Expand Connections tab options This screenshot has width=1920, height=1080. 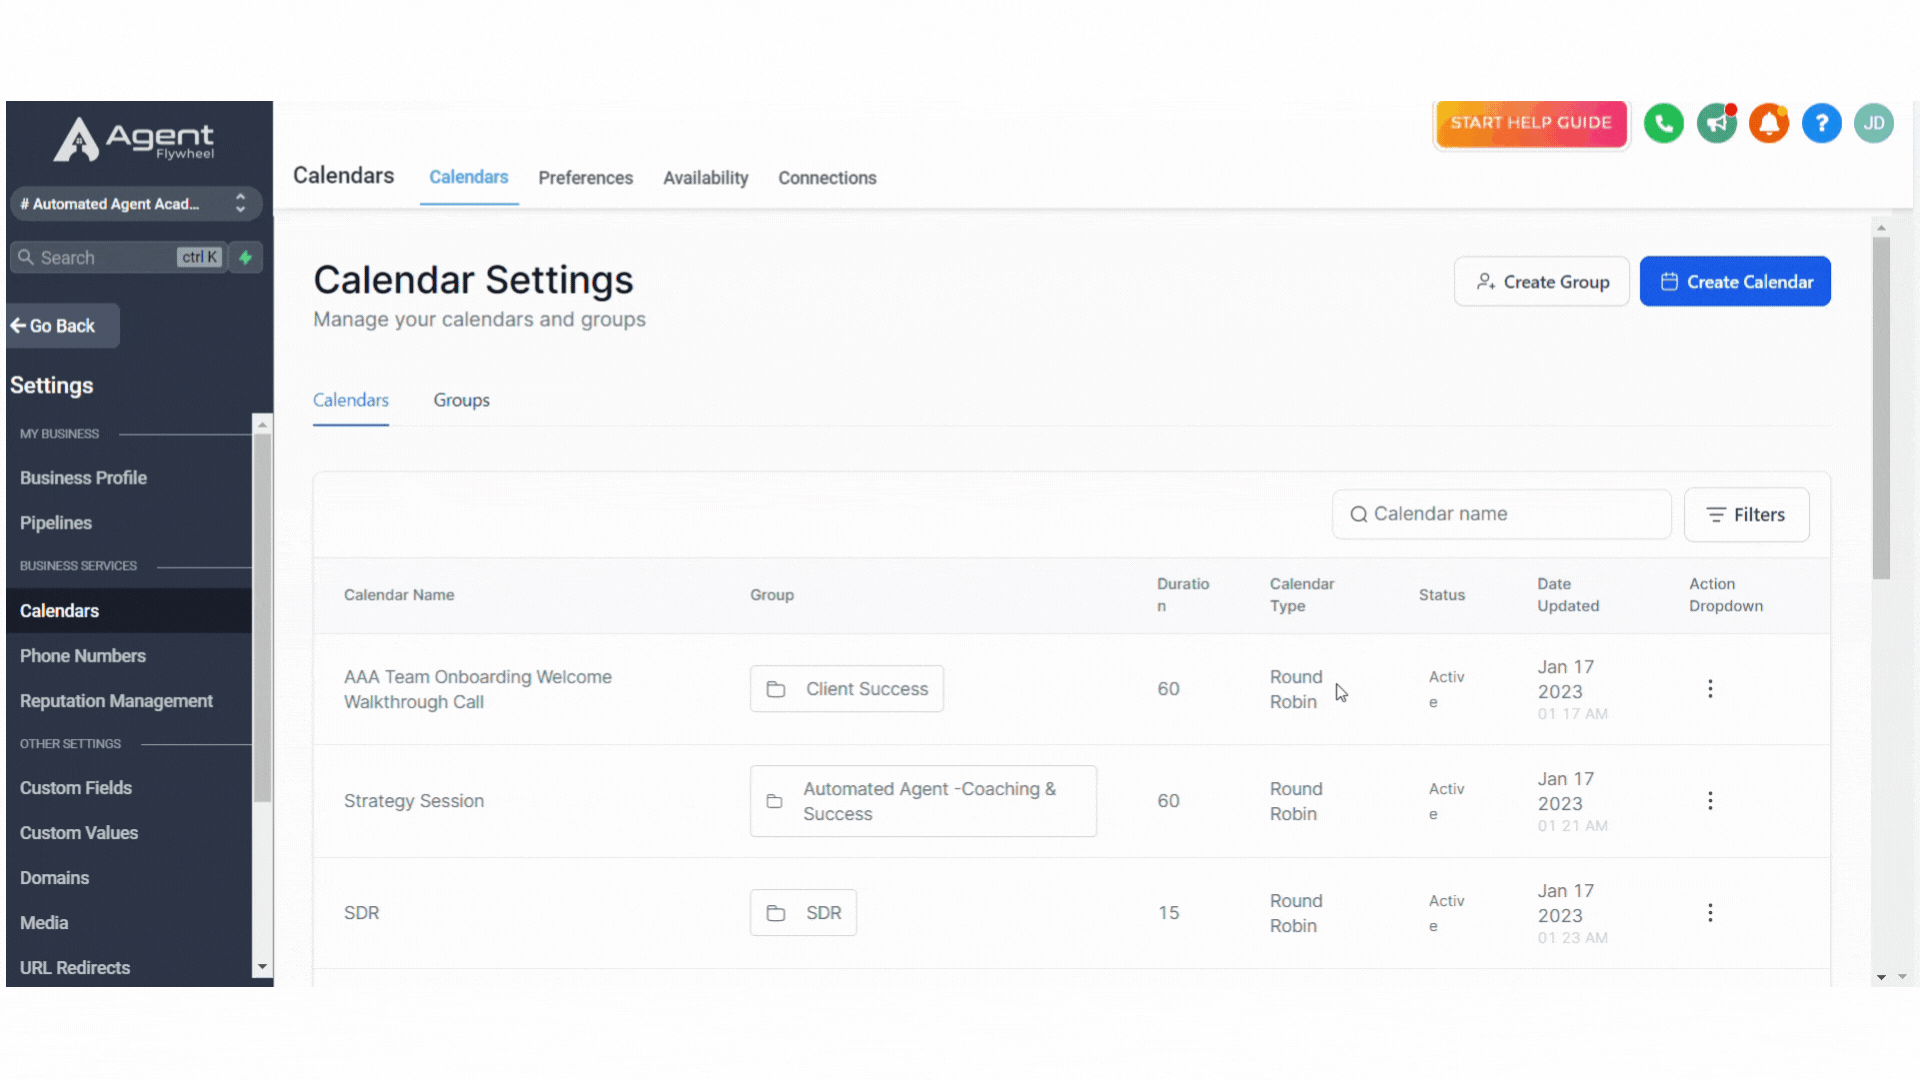(x=827, y=178)
